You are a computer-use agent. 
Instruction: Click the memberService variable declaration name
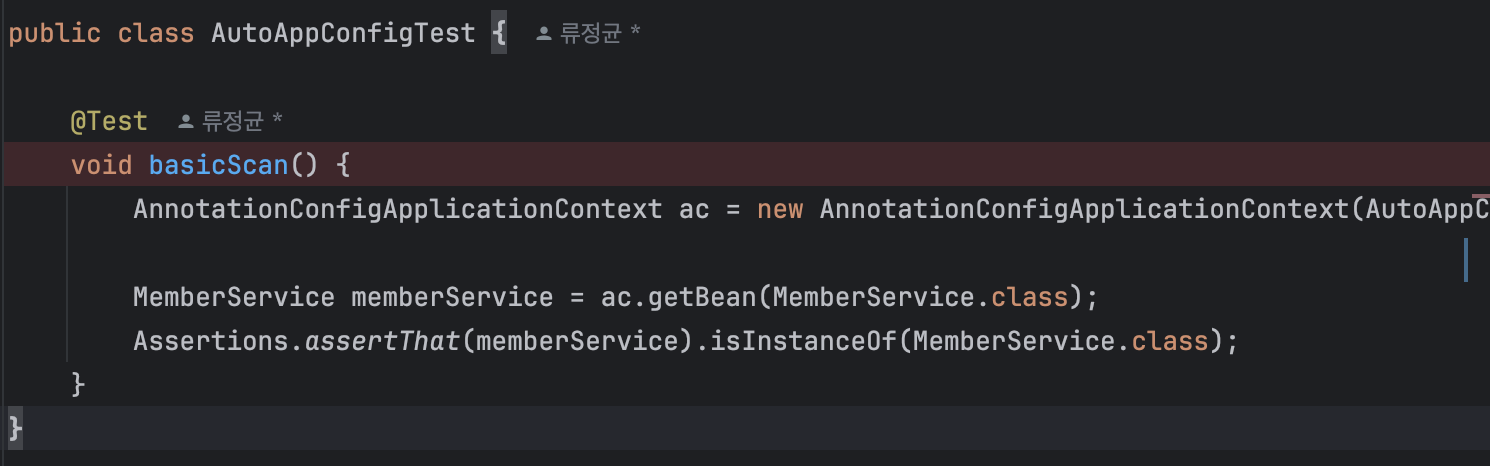(452, 297)
